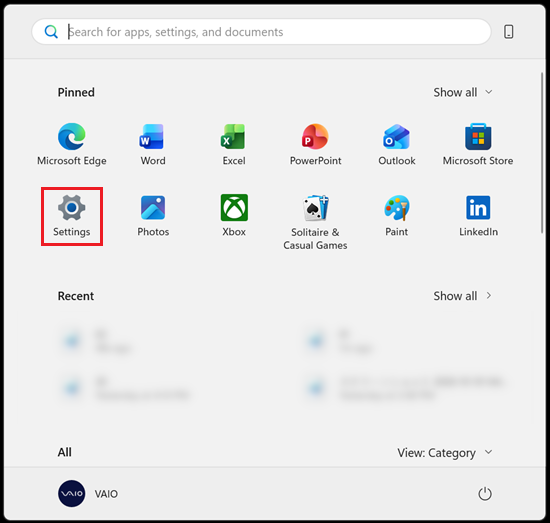Click the Start menu vertical scrollbar

coord(542,153)
